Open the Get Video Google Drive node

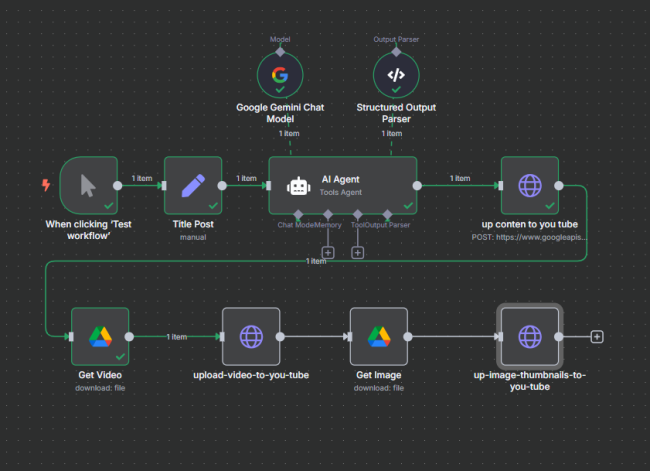[x=100, y=337]
